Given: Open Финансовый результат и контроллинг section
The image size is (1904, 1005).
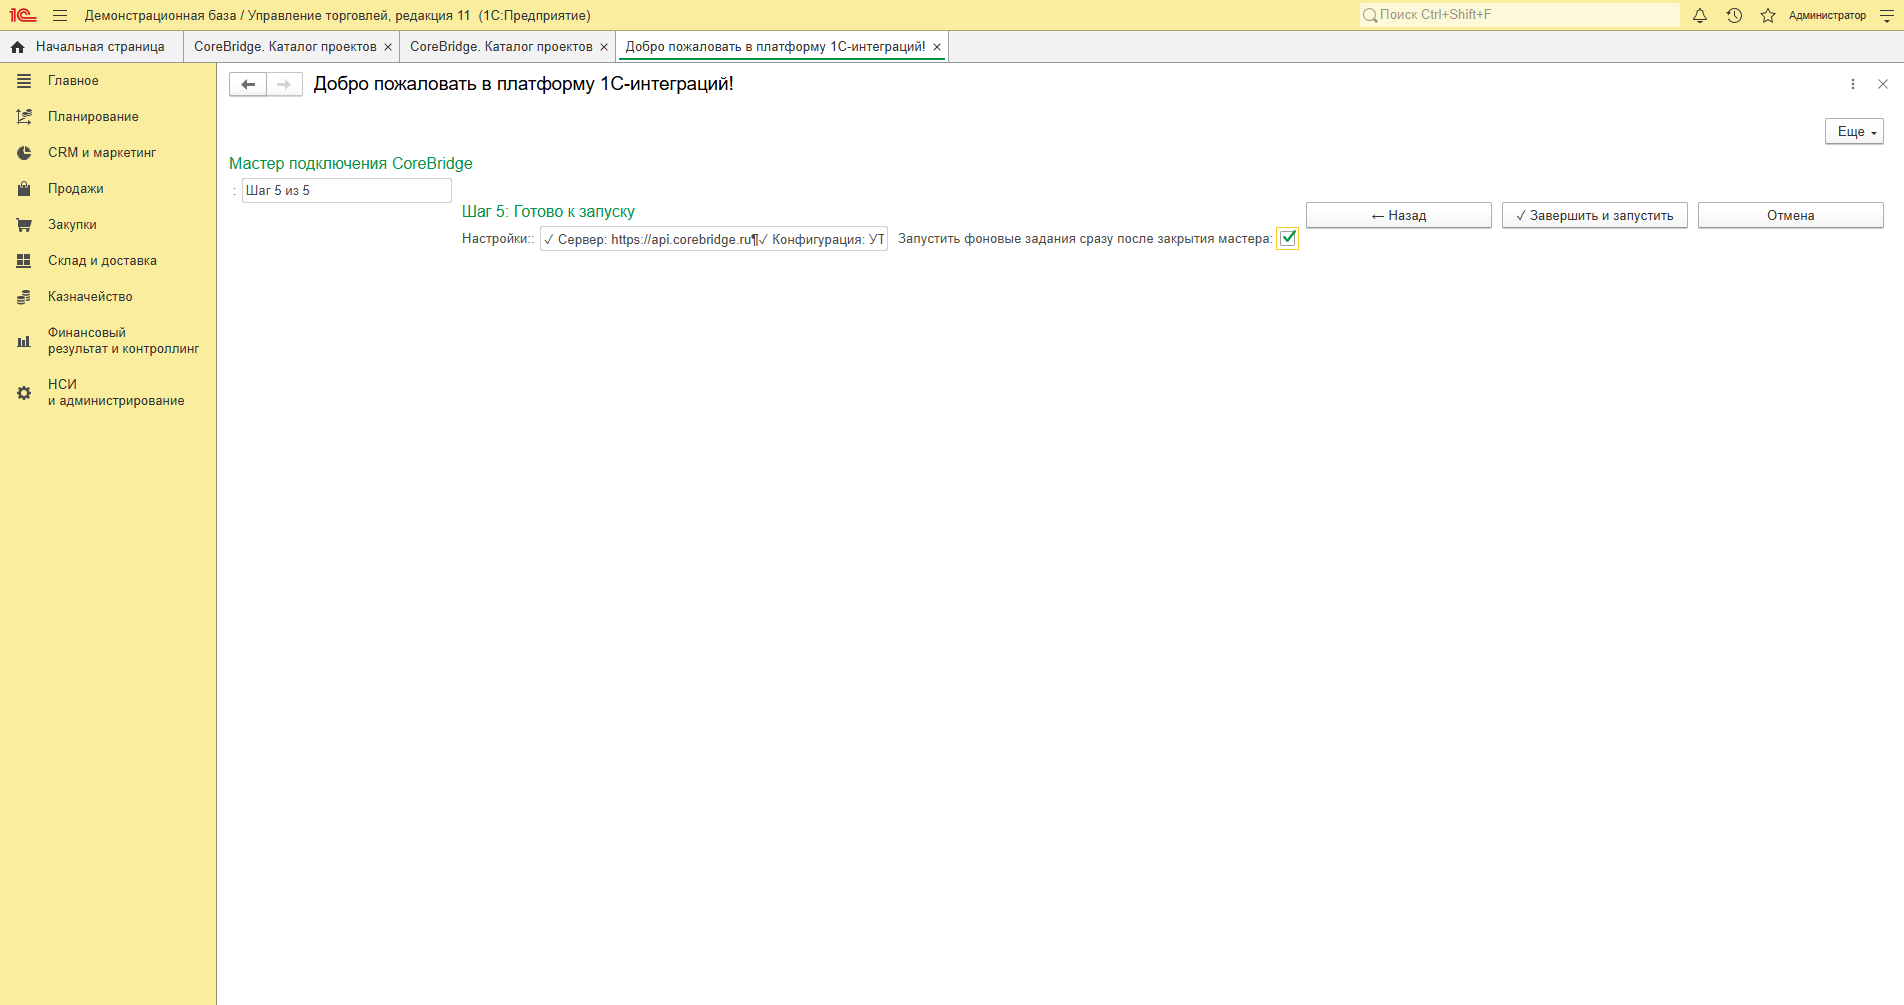Looking at the screenshot, I should click(x=108, y=341).
